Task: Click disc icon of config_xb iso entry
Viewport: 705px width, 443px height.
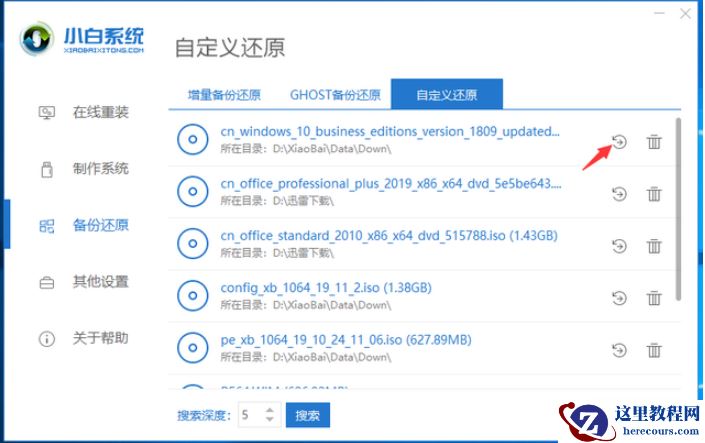Action: click(192, 295)
